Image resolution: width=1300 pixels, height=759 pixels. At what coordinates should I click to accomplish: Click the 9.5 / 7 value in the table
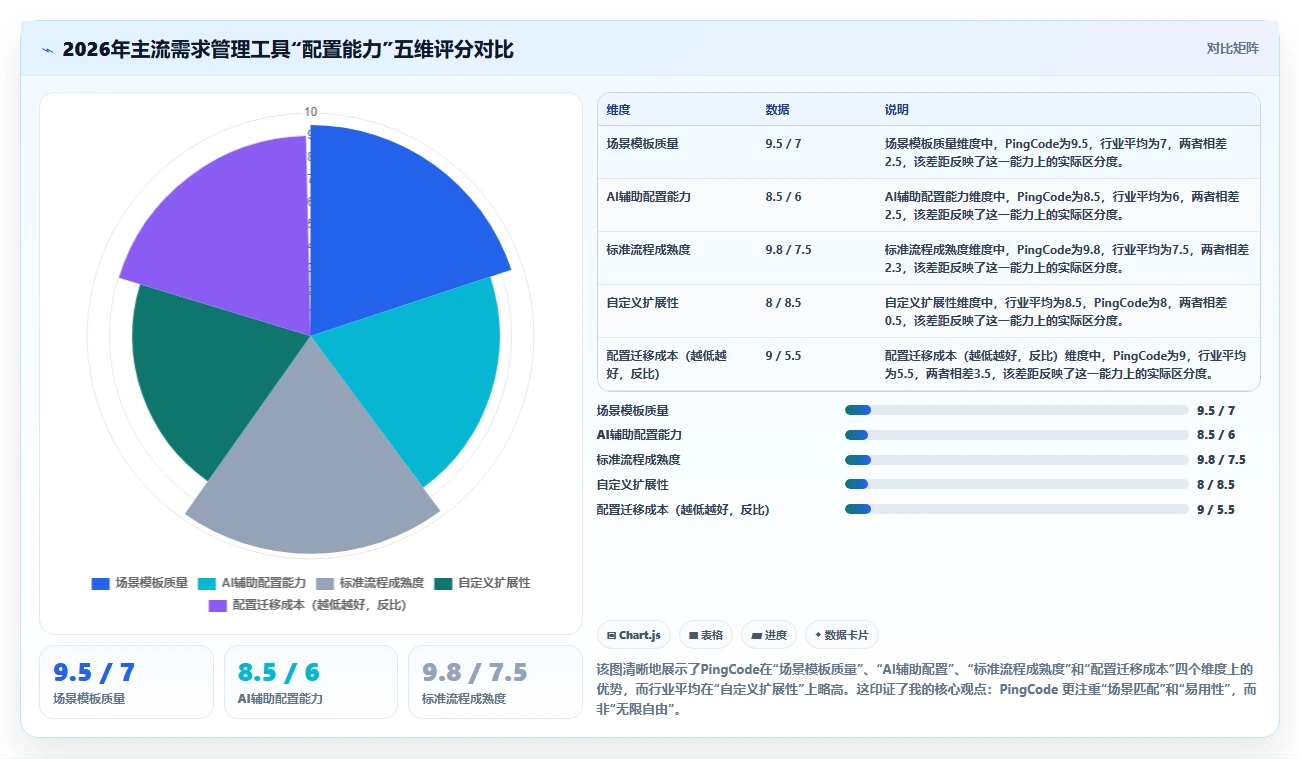click(783, 144)
